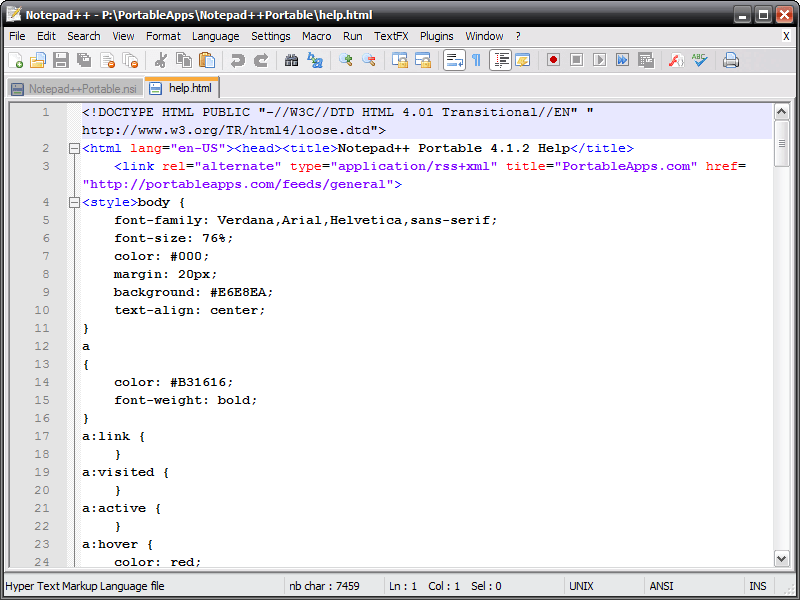The image size is (800, 600).
Task: Open the Language menu
Action: (x=215, y=36)
